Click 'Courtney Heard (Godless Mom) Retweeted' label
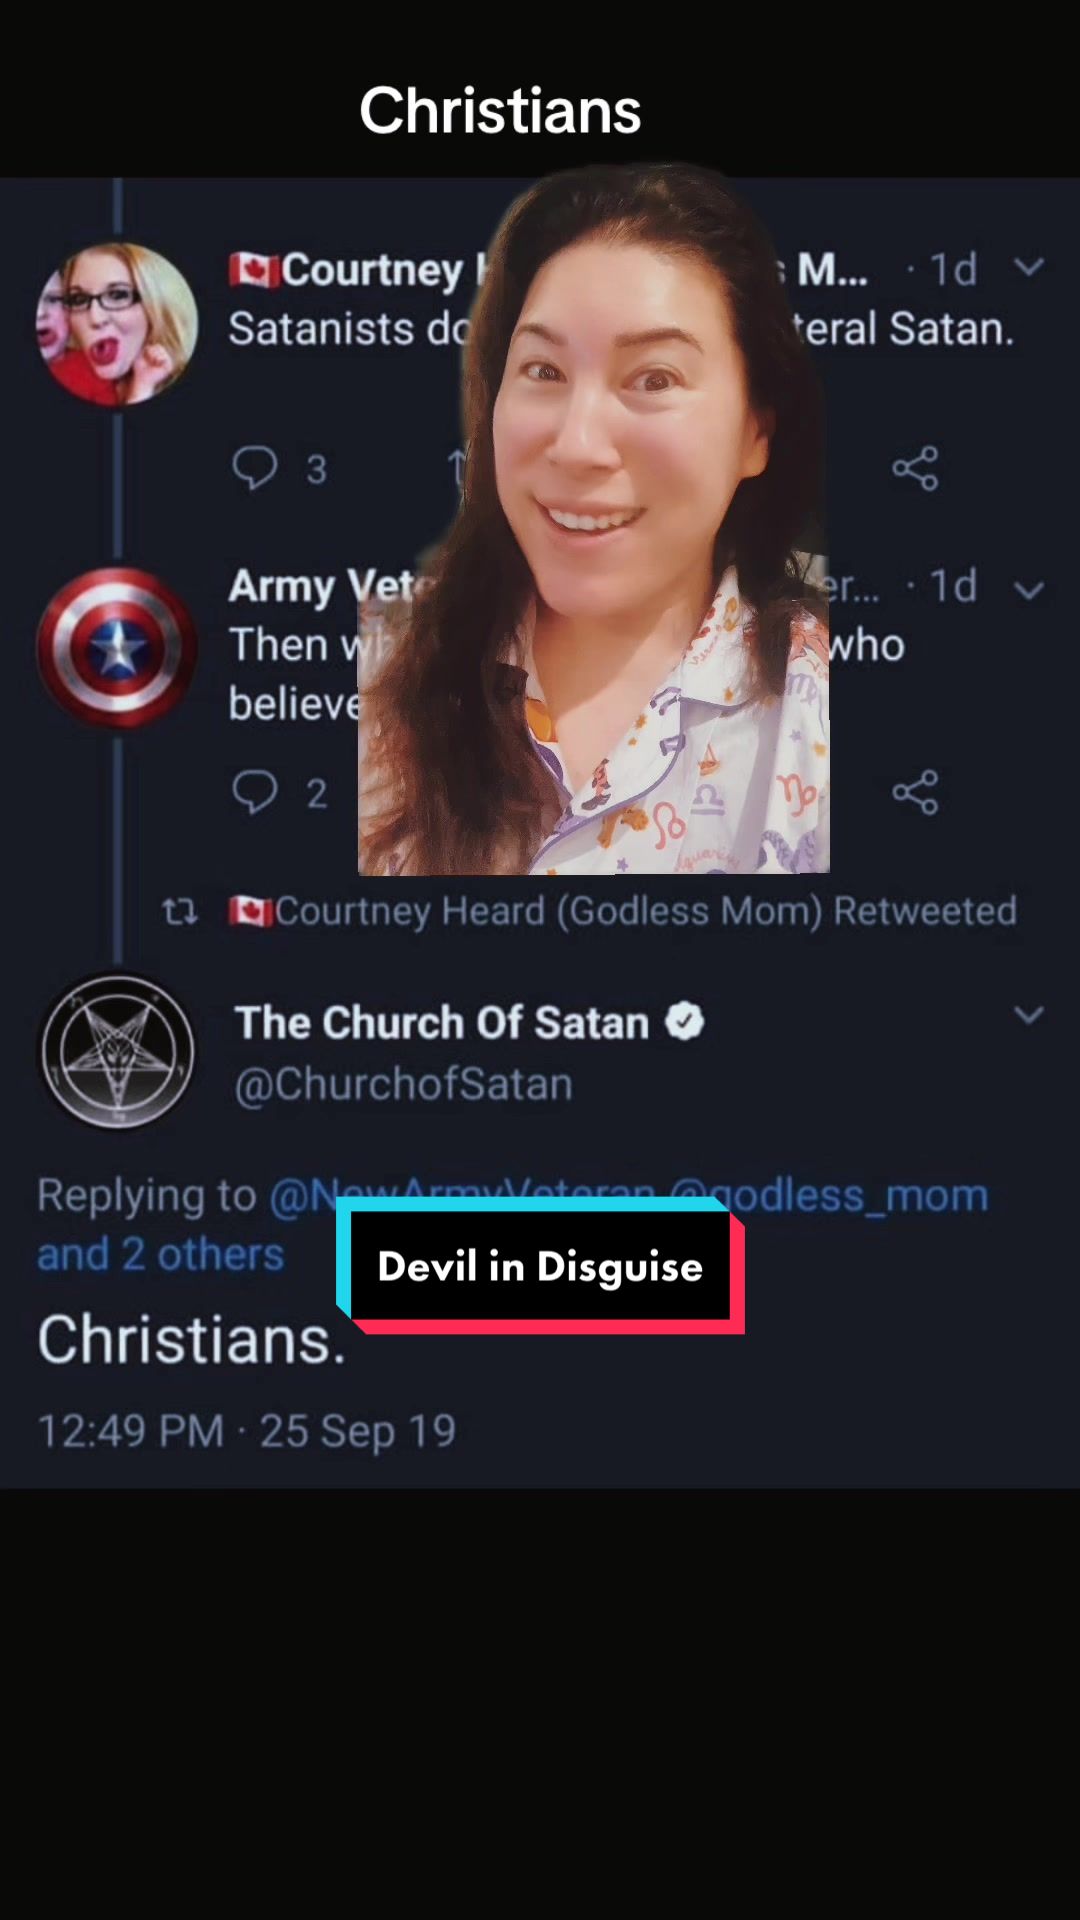Screen dimensions: 1080x1920 pyautogui.click(x=645, y=911)
